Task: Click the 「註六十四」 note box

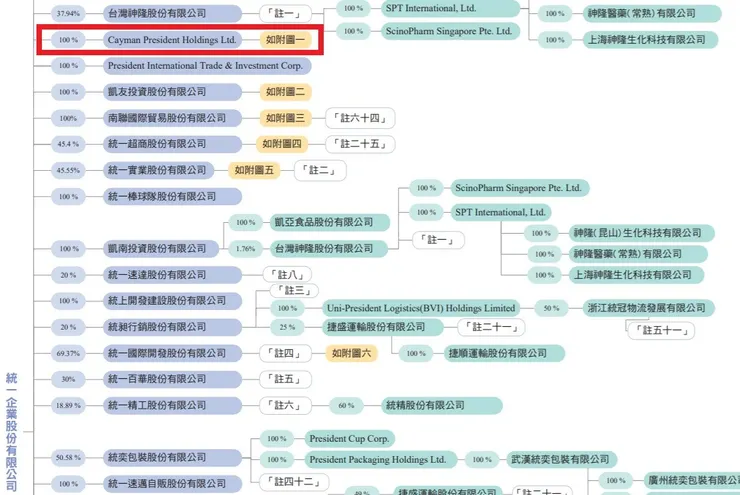Action: 360,118
